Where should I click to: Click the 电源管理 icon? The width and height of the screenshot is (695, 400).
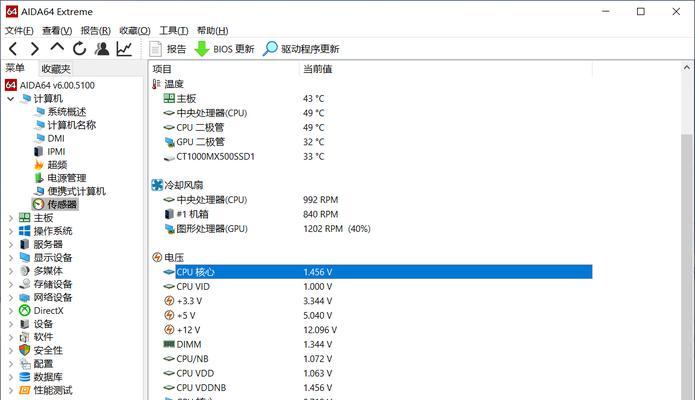pyautogui.click(x=39, y=178)
